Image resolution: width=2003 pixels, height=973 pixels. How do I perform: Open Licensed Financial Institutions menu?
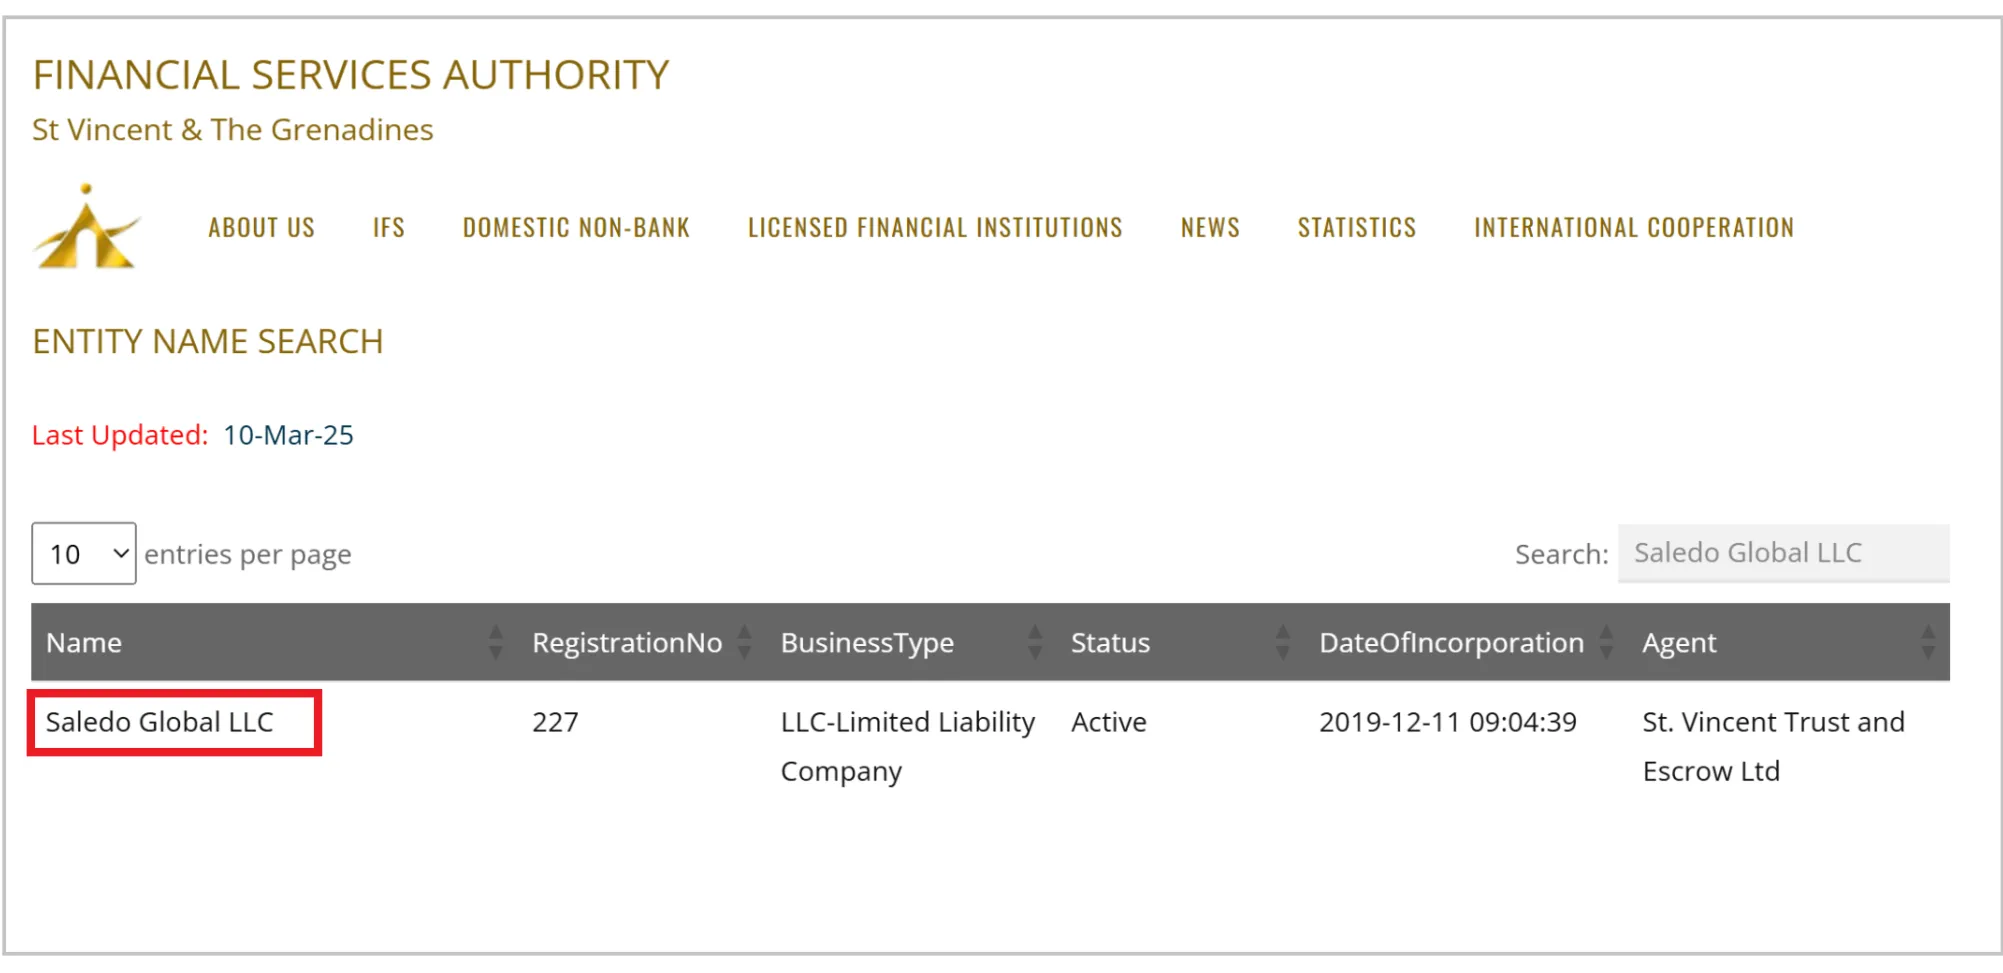click(935, 228)
